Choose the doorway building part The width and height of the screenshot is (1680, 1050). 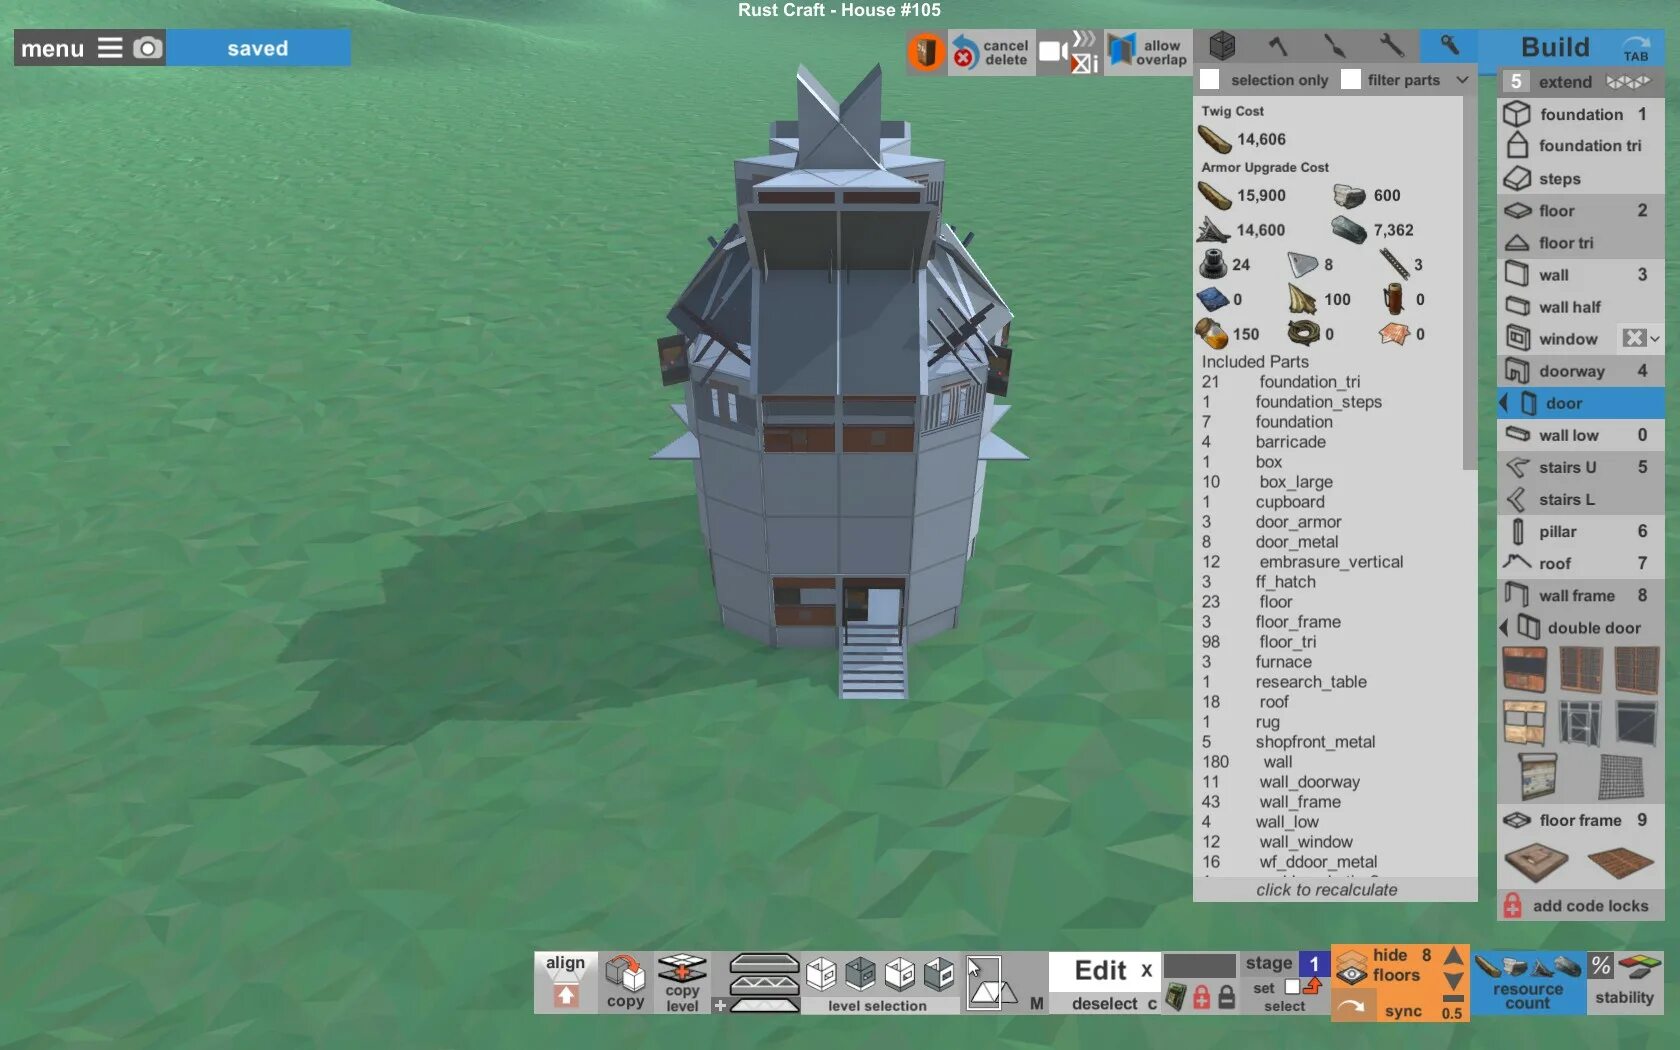pyautogui.click(x=1581, y=370)
